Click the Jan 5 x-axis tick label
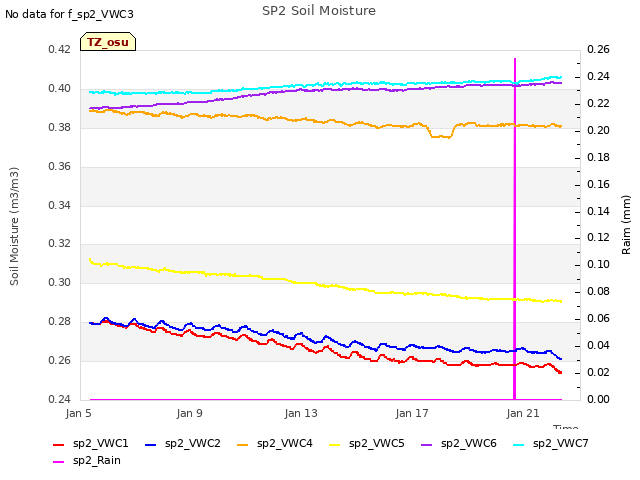This screenshot has width=640, height=480. [79, 413]
